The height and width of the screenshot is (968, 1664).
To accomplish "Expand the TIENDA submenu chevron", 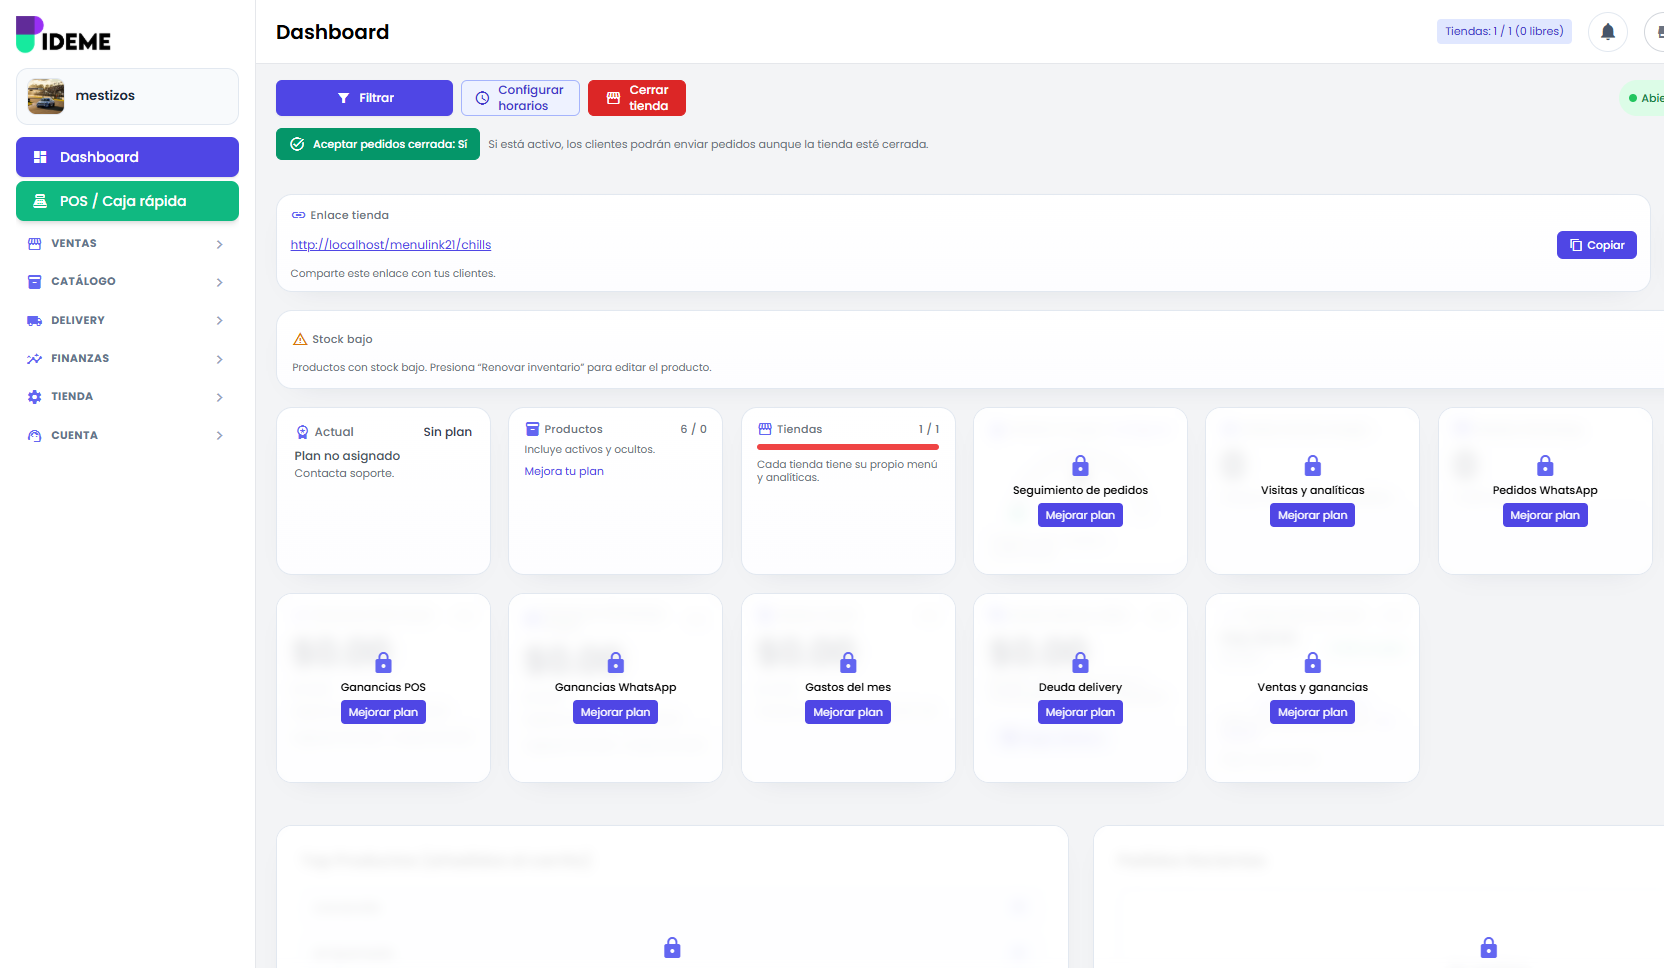I will point(219,397).
